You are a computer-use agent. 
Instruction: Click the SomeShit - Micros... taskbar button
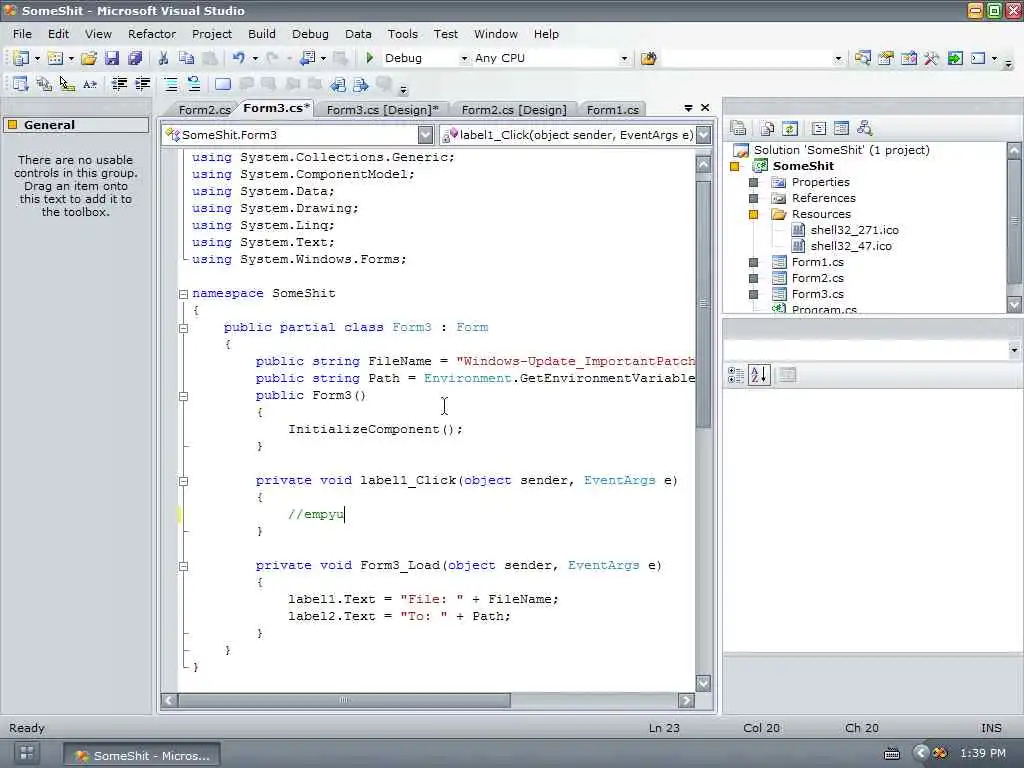click(x=142, y=755)
